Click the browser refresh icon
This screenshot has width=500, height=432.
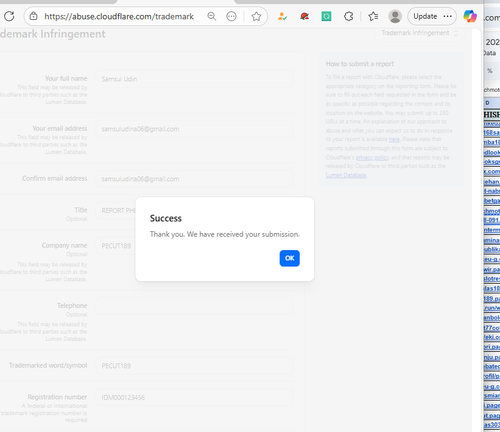tap(9, 16)
